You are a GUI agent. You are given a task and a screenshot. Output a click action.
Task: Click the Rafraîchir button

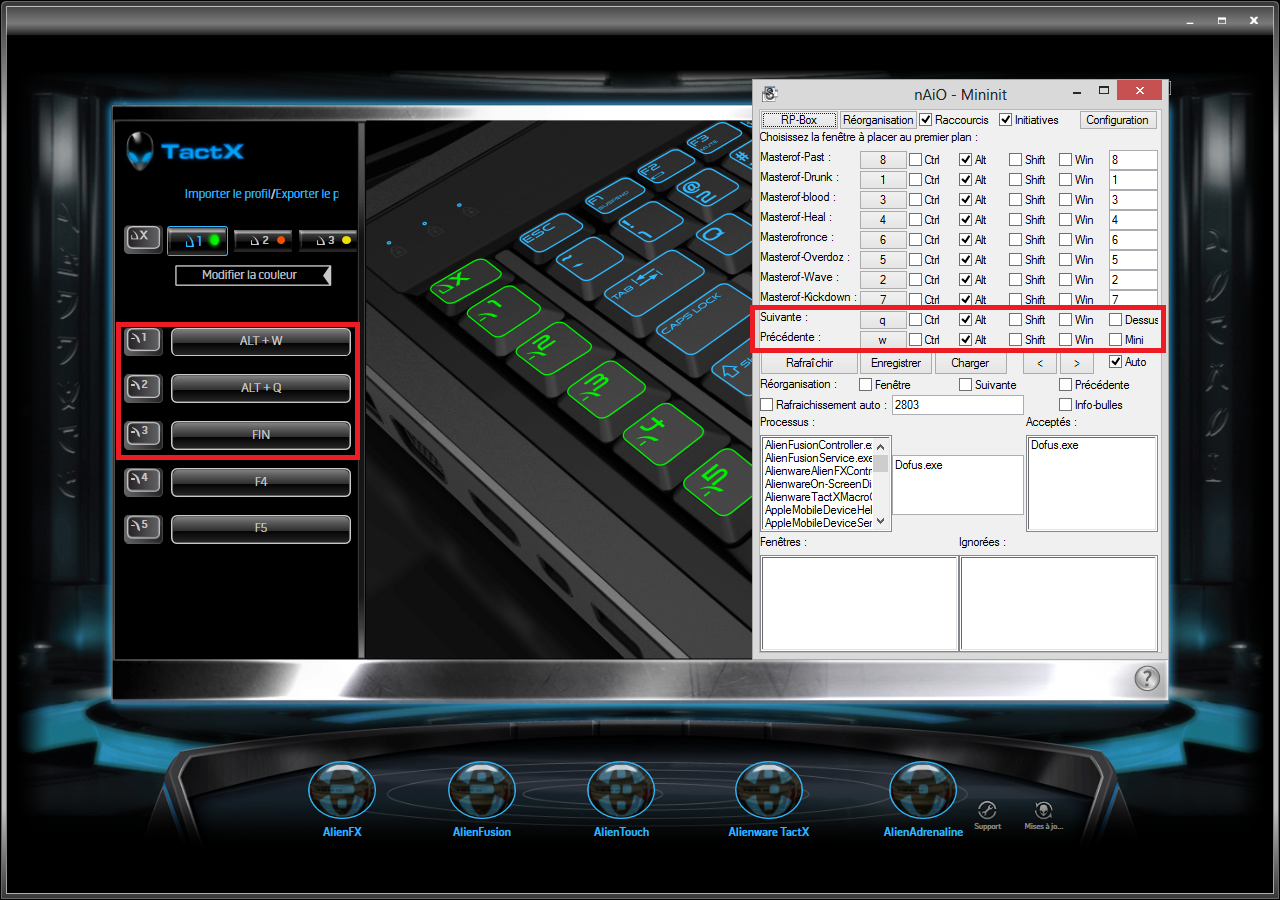809,363
